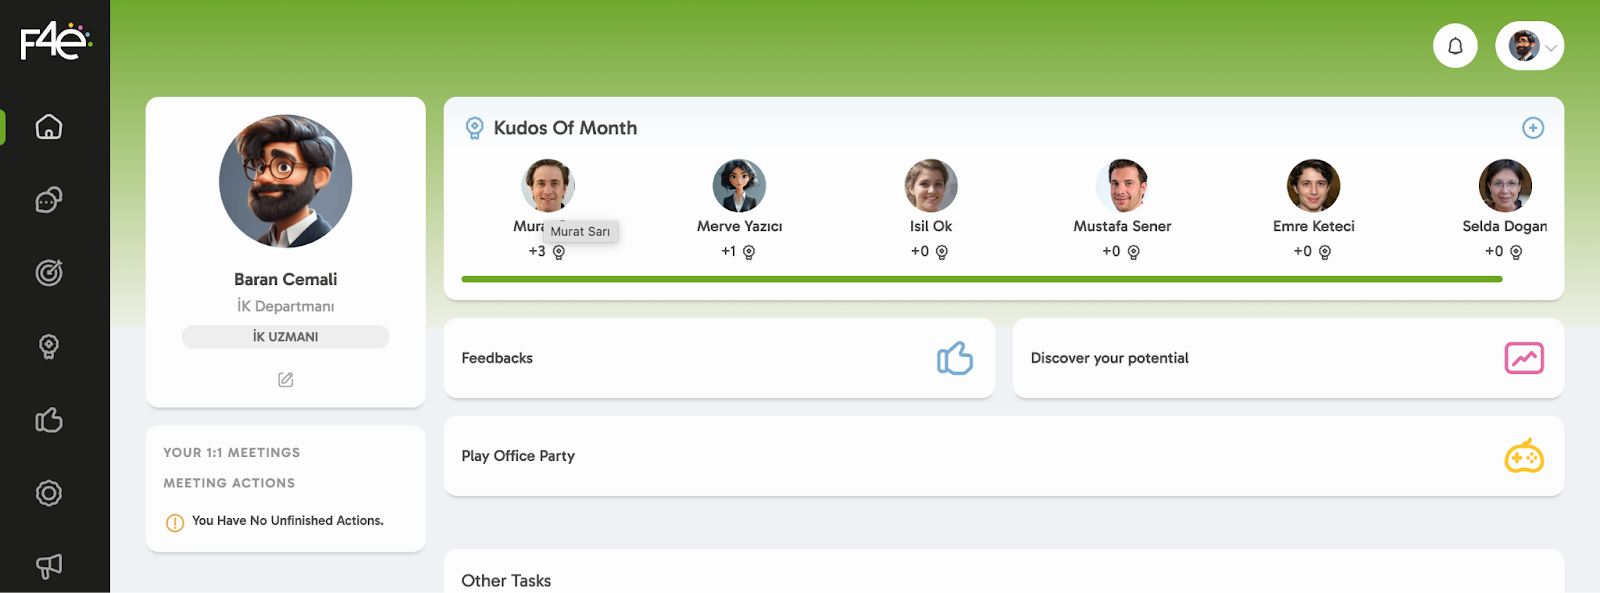This screenshot has width=1600, height=593.
Task: Launch Play Office Party card
Action: tap(1003, 456)
